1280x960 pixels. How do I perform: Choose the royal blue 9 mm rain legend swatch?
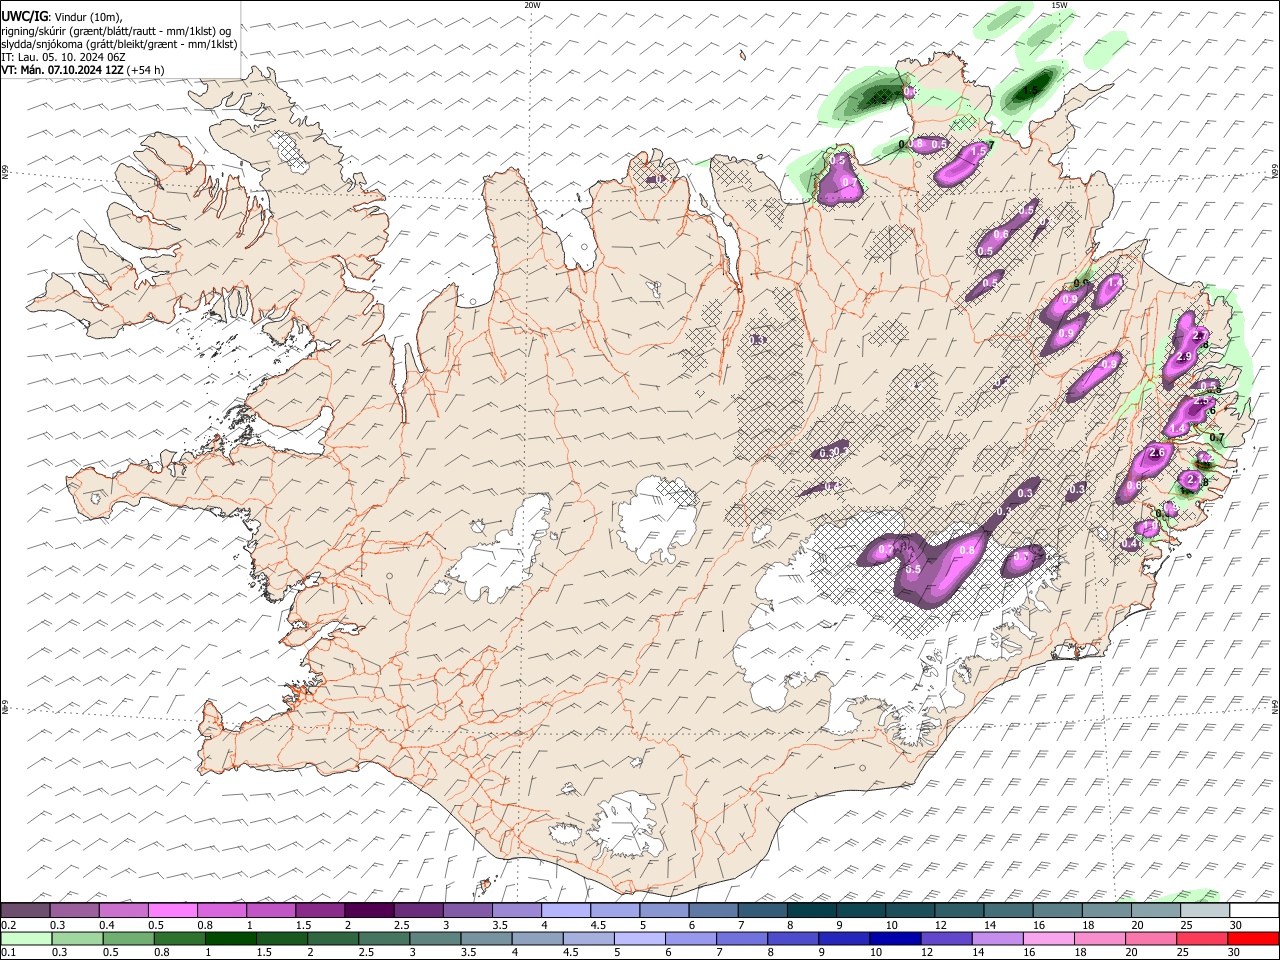tap(842, 939)
